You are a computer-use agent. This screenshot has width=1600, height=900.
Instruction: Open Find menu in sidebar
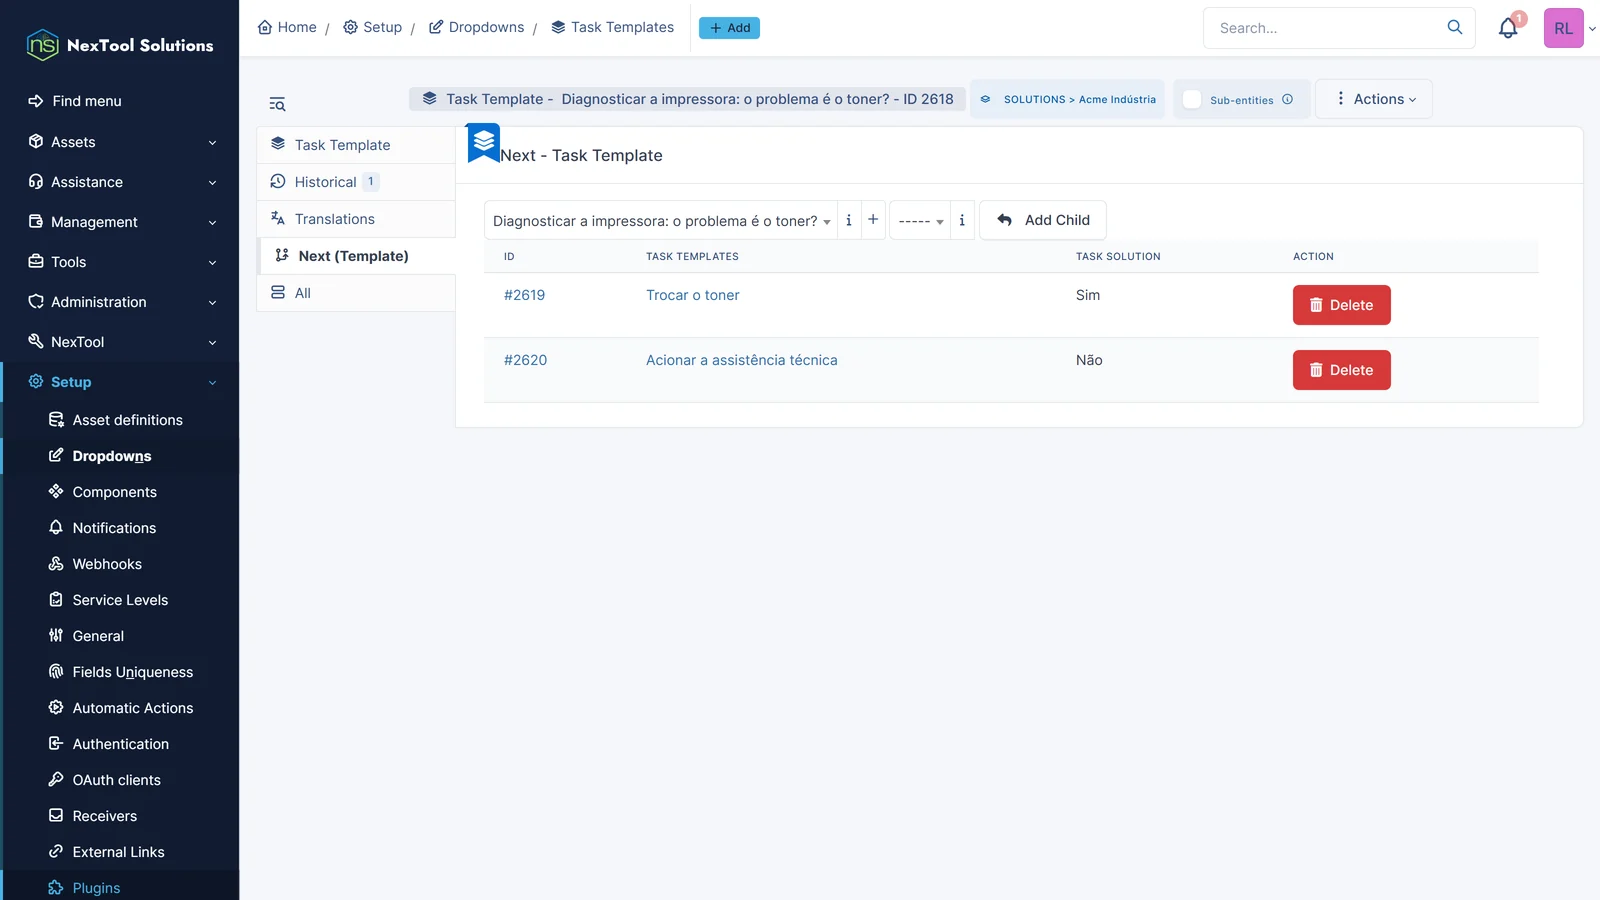pos(120,101)
